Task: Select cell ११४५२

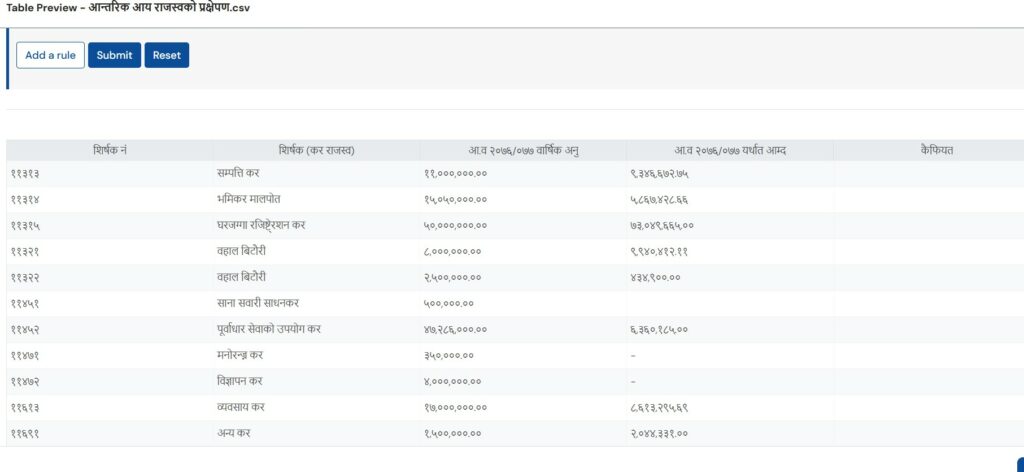Action: (x=110, y=330)
